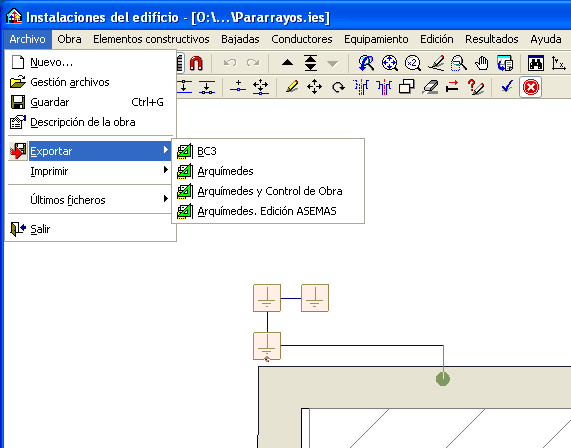Select the eraser delete tool
Viewport: 571px width, 448px height.
430,87
